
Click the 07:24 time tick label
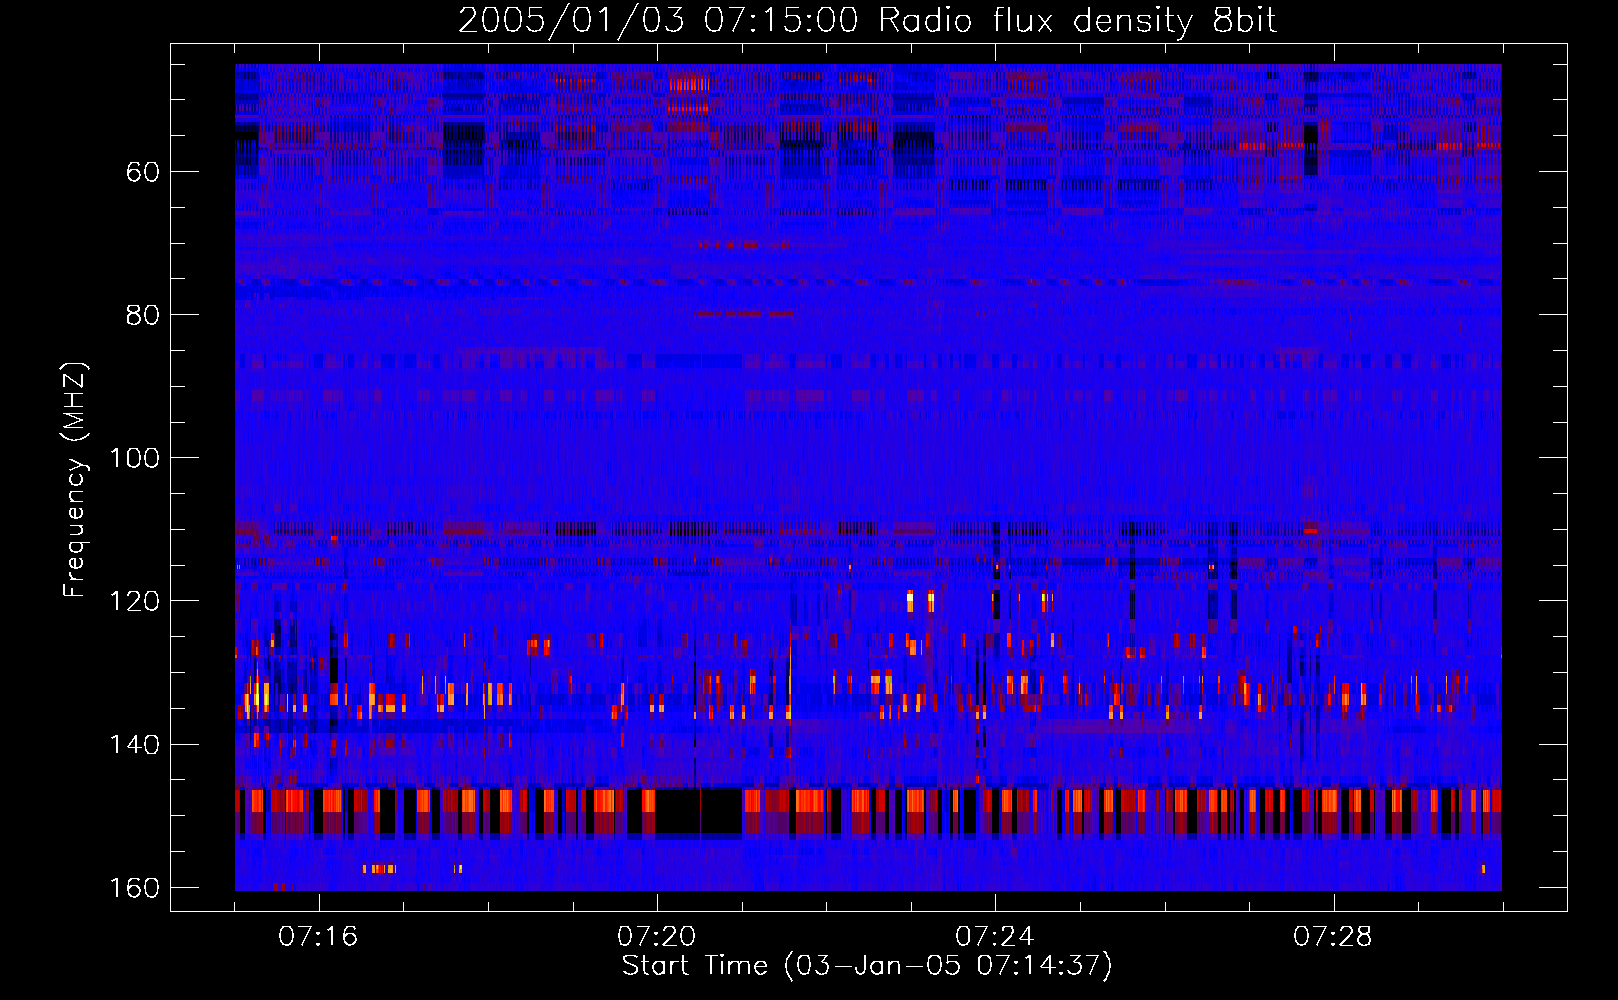tap(995, 937)
